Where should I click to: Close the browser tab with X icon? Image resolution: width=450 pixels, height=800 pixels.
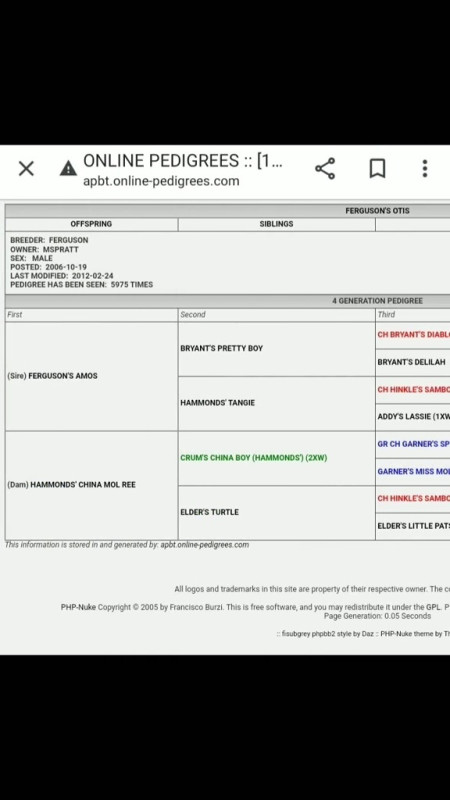[x=26, y=168]
